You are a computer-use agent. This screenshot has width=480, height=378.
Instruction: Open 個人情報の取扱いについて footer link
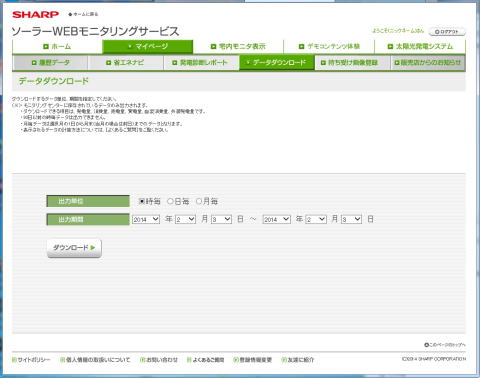click(x=95, y=360)
